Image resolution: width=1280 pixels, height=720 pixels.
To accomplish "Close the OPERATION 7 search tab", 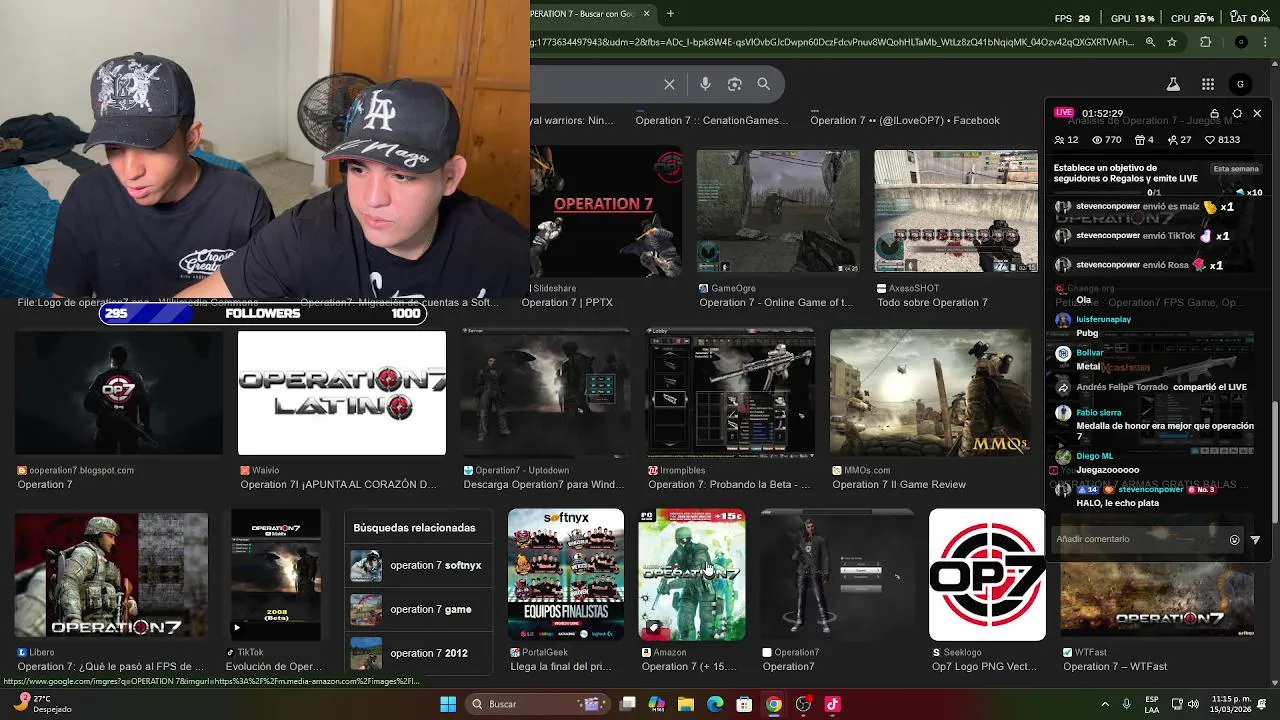I will 647,13.
